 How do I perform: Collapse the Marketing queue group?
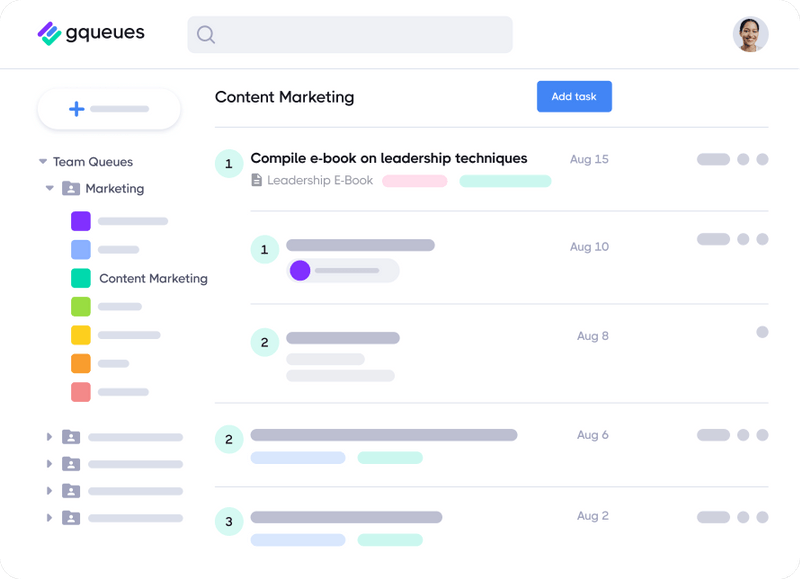pyautogui.click(x=48, y=188)
